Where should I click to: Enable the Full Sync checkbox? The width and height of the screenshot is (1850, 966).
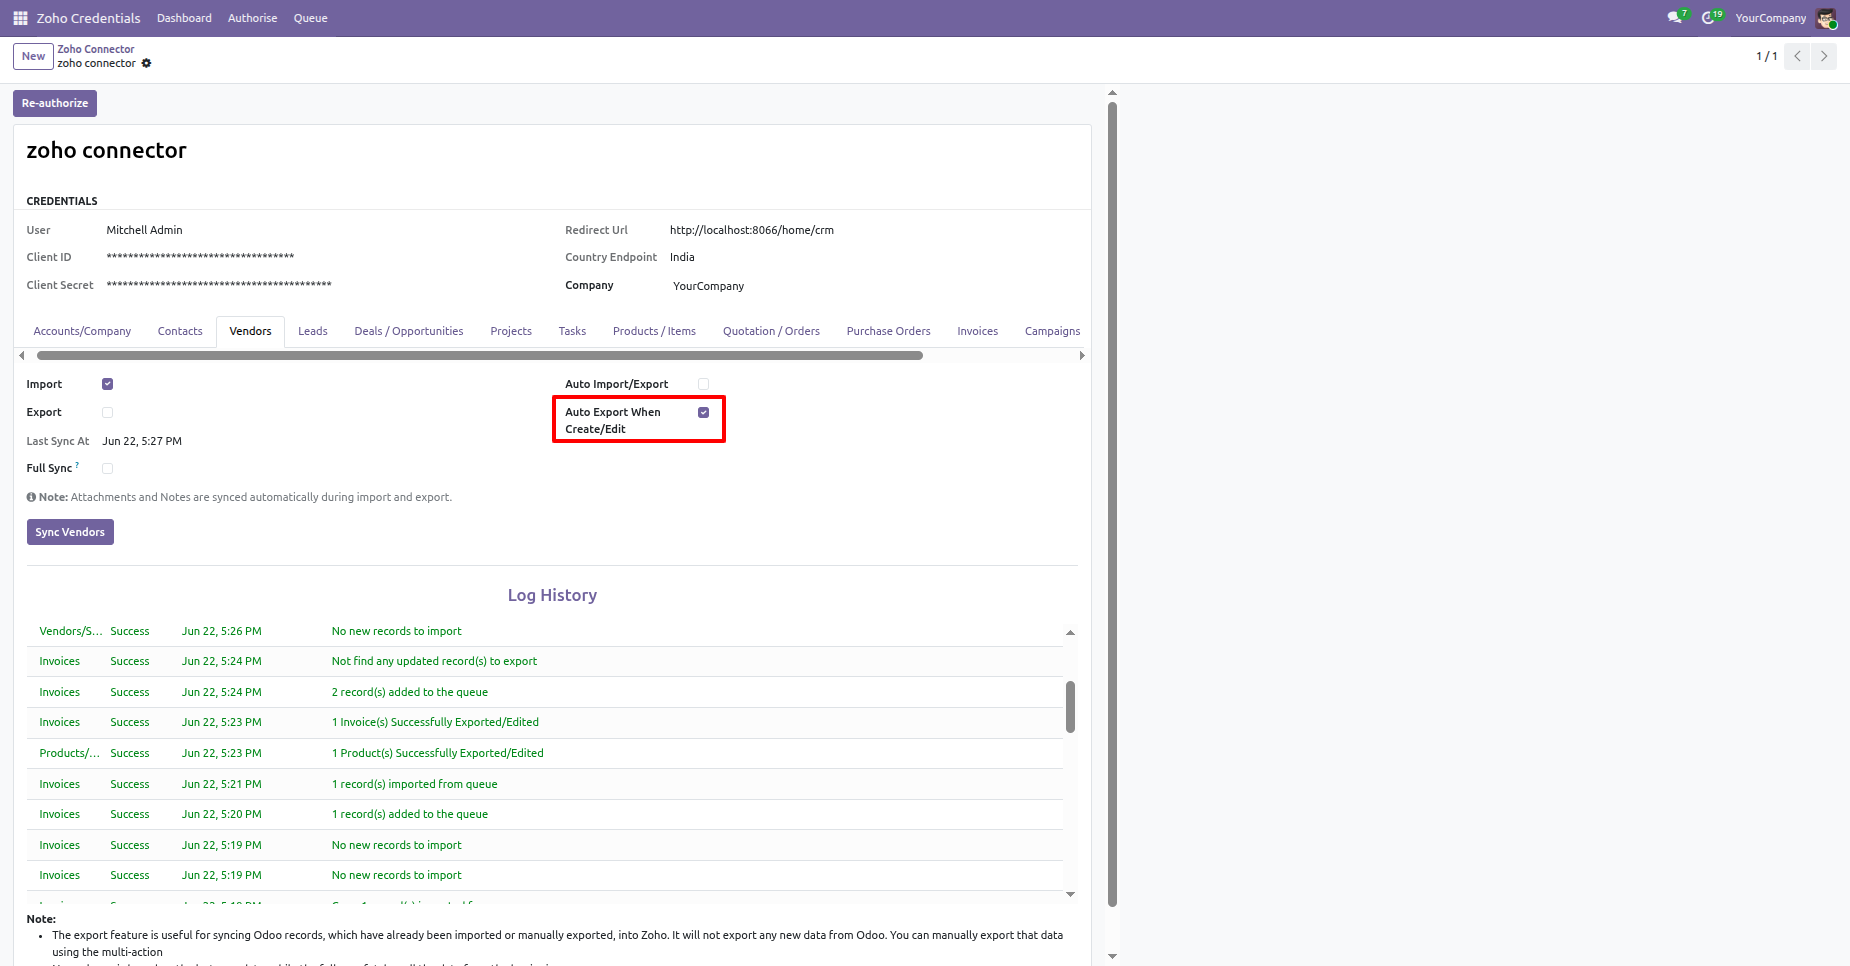pyautogui.click(x=107, y=468)
